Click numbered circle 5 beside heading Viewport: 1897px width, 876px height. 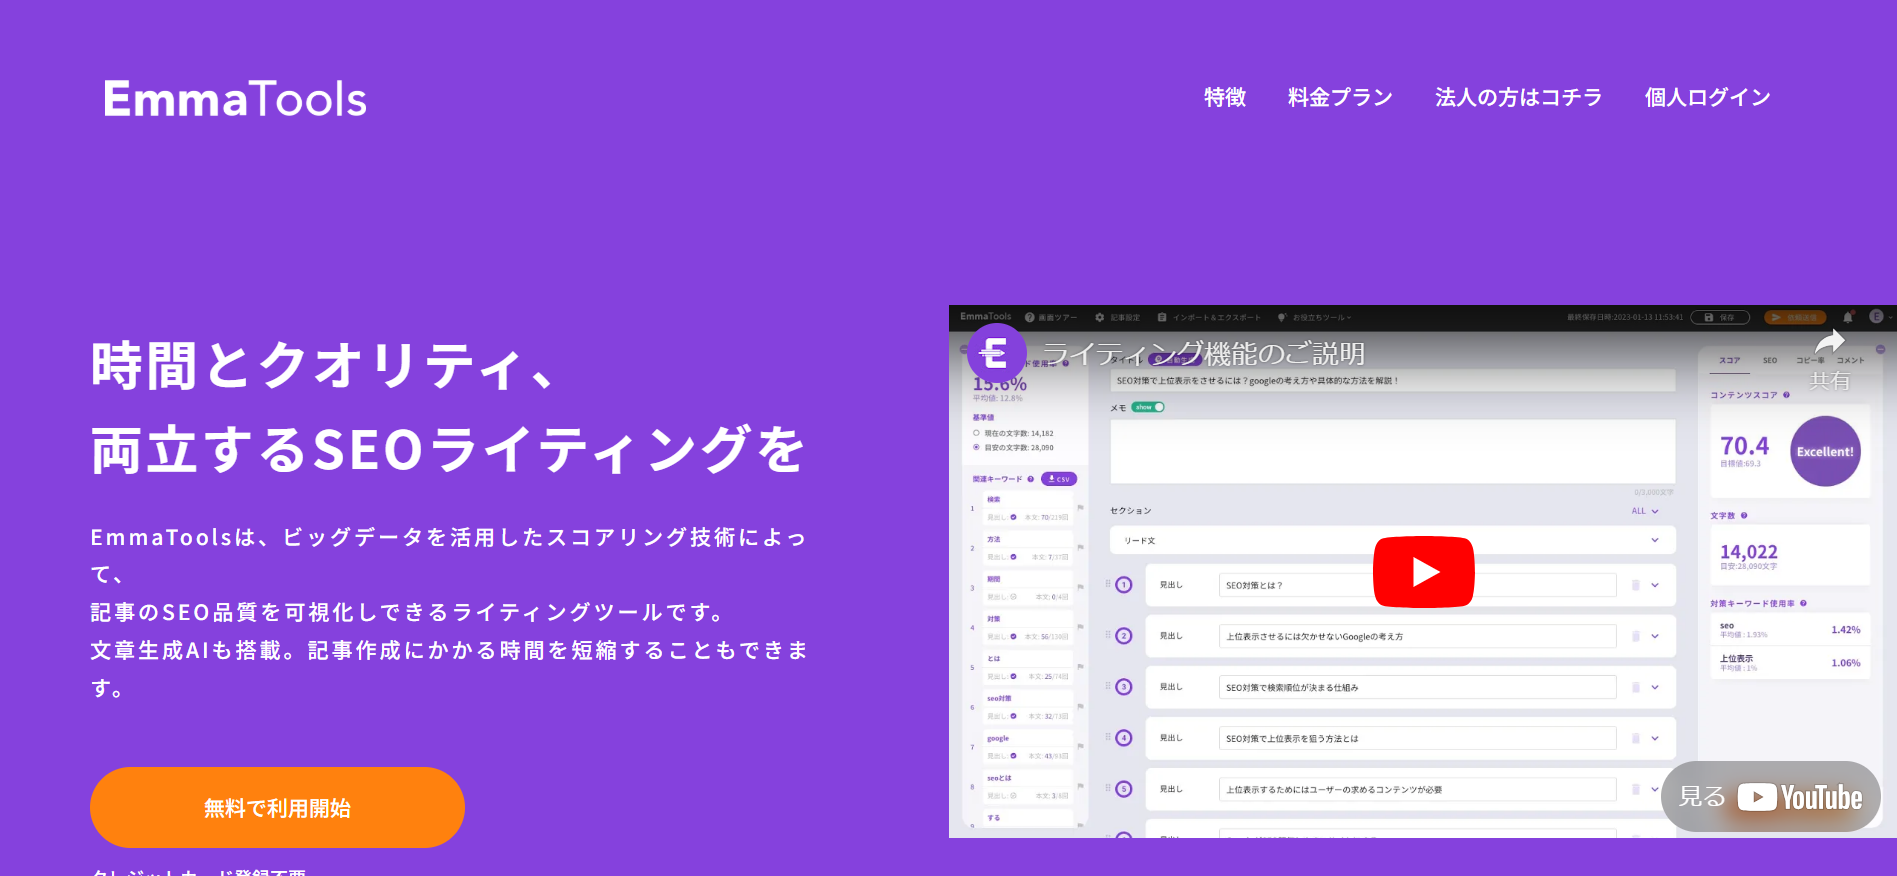point(1124,789)
